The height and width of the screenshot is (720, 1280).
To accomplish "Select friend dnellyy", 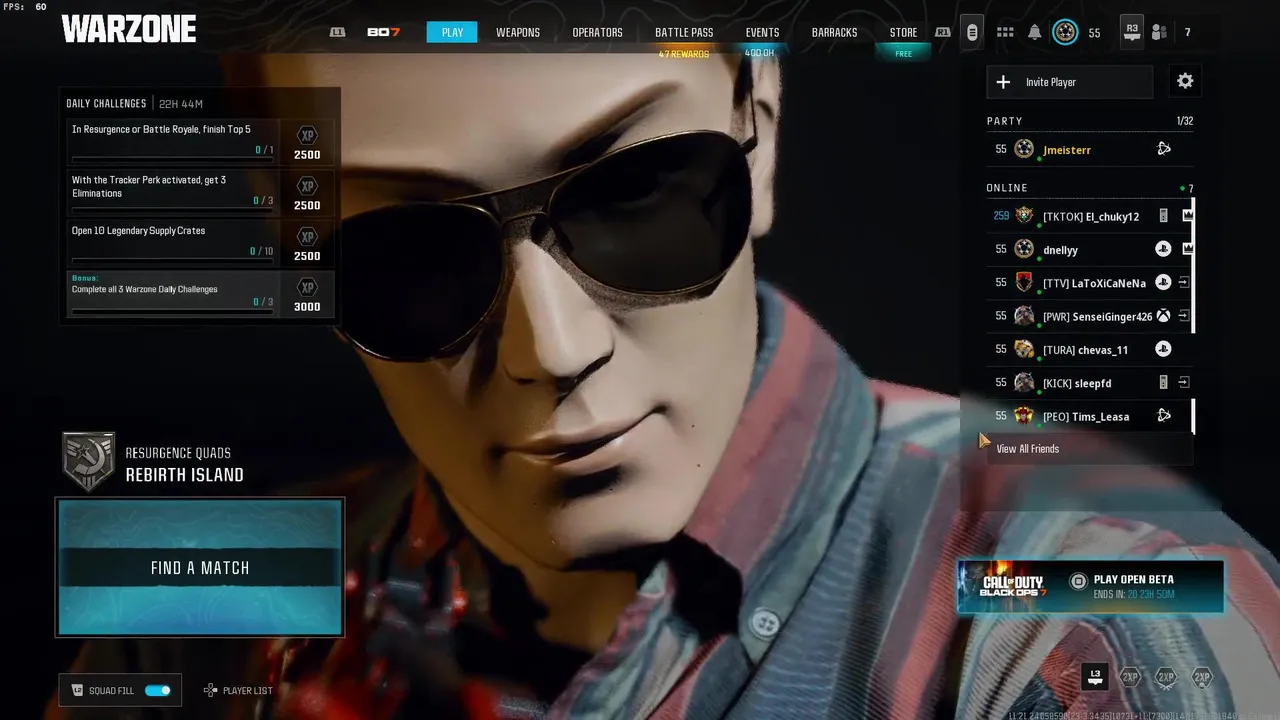I will (1090, 249).
